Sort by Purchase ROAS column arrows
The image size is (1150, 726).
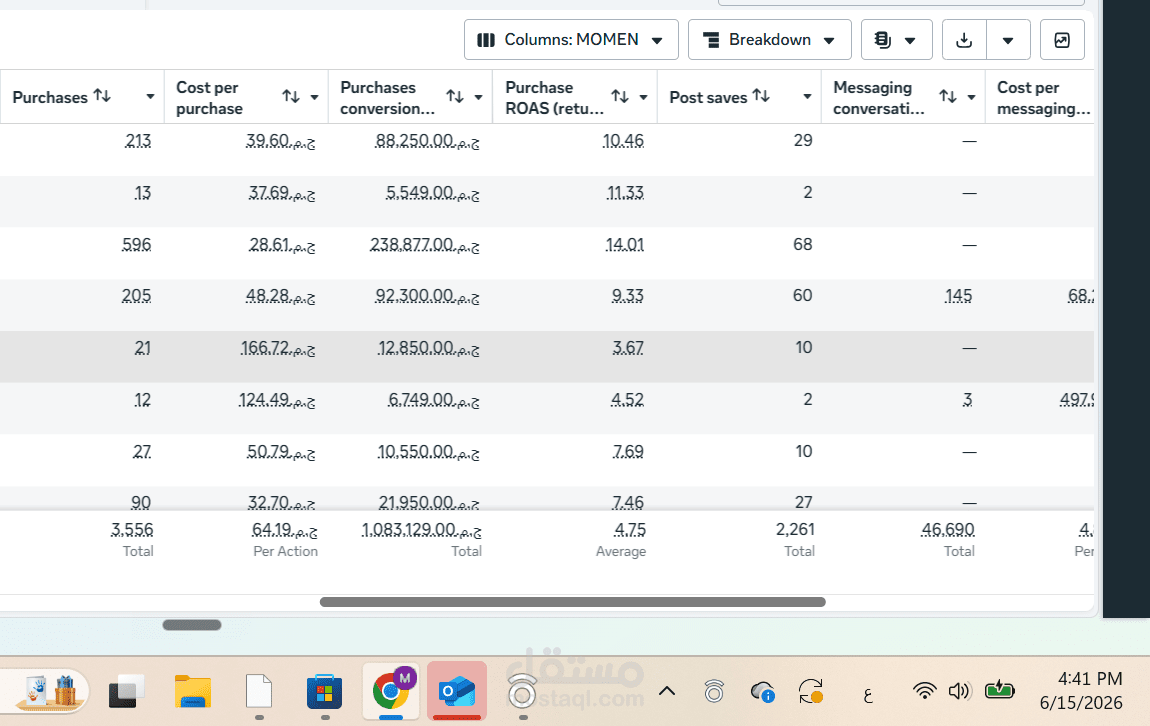620,96
